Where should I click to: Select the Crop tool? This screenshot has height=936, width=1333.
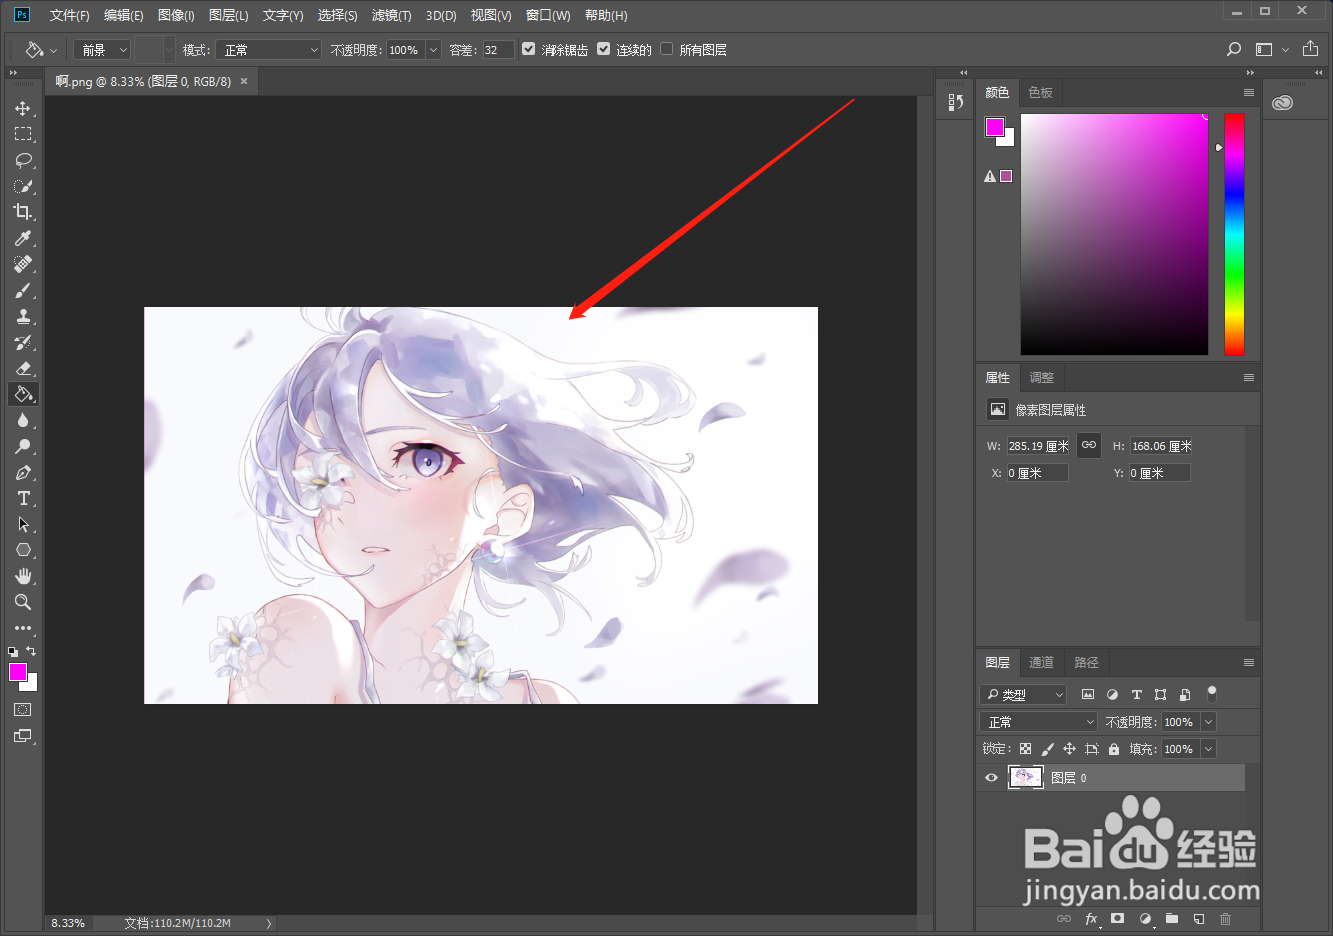click(x=23, y=212)
